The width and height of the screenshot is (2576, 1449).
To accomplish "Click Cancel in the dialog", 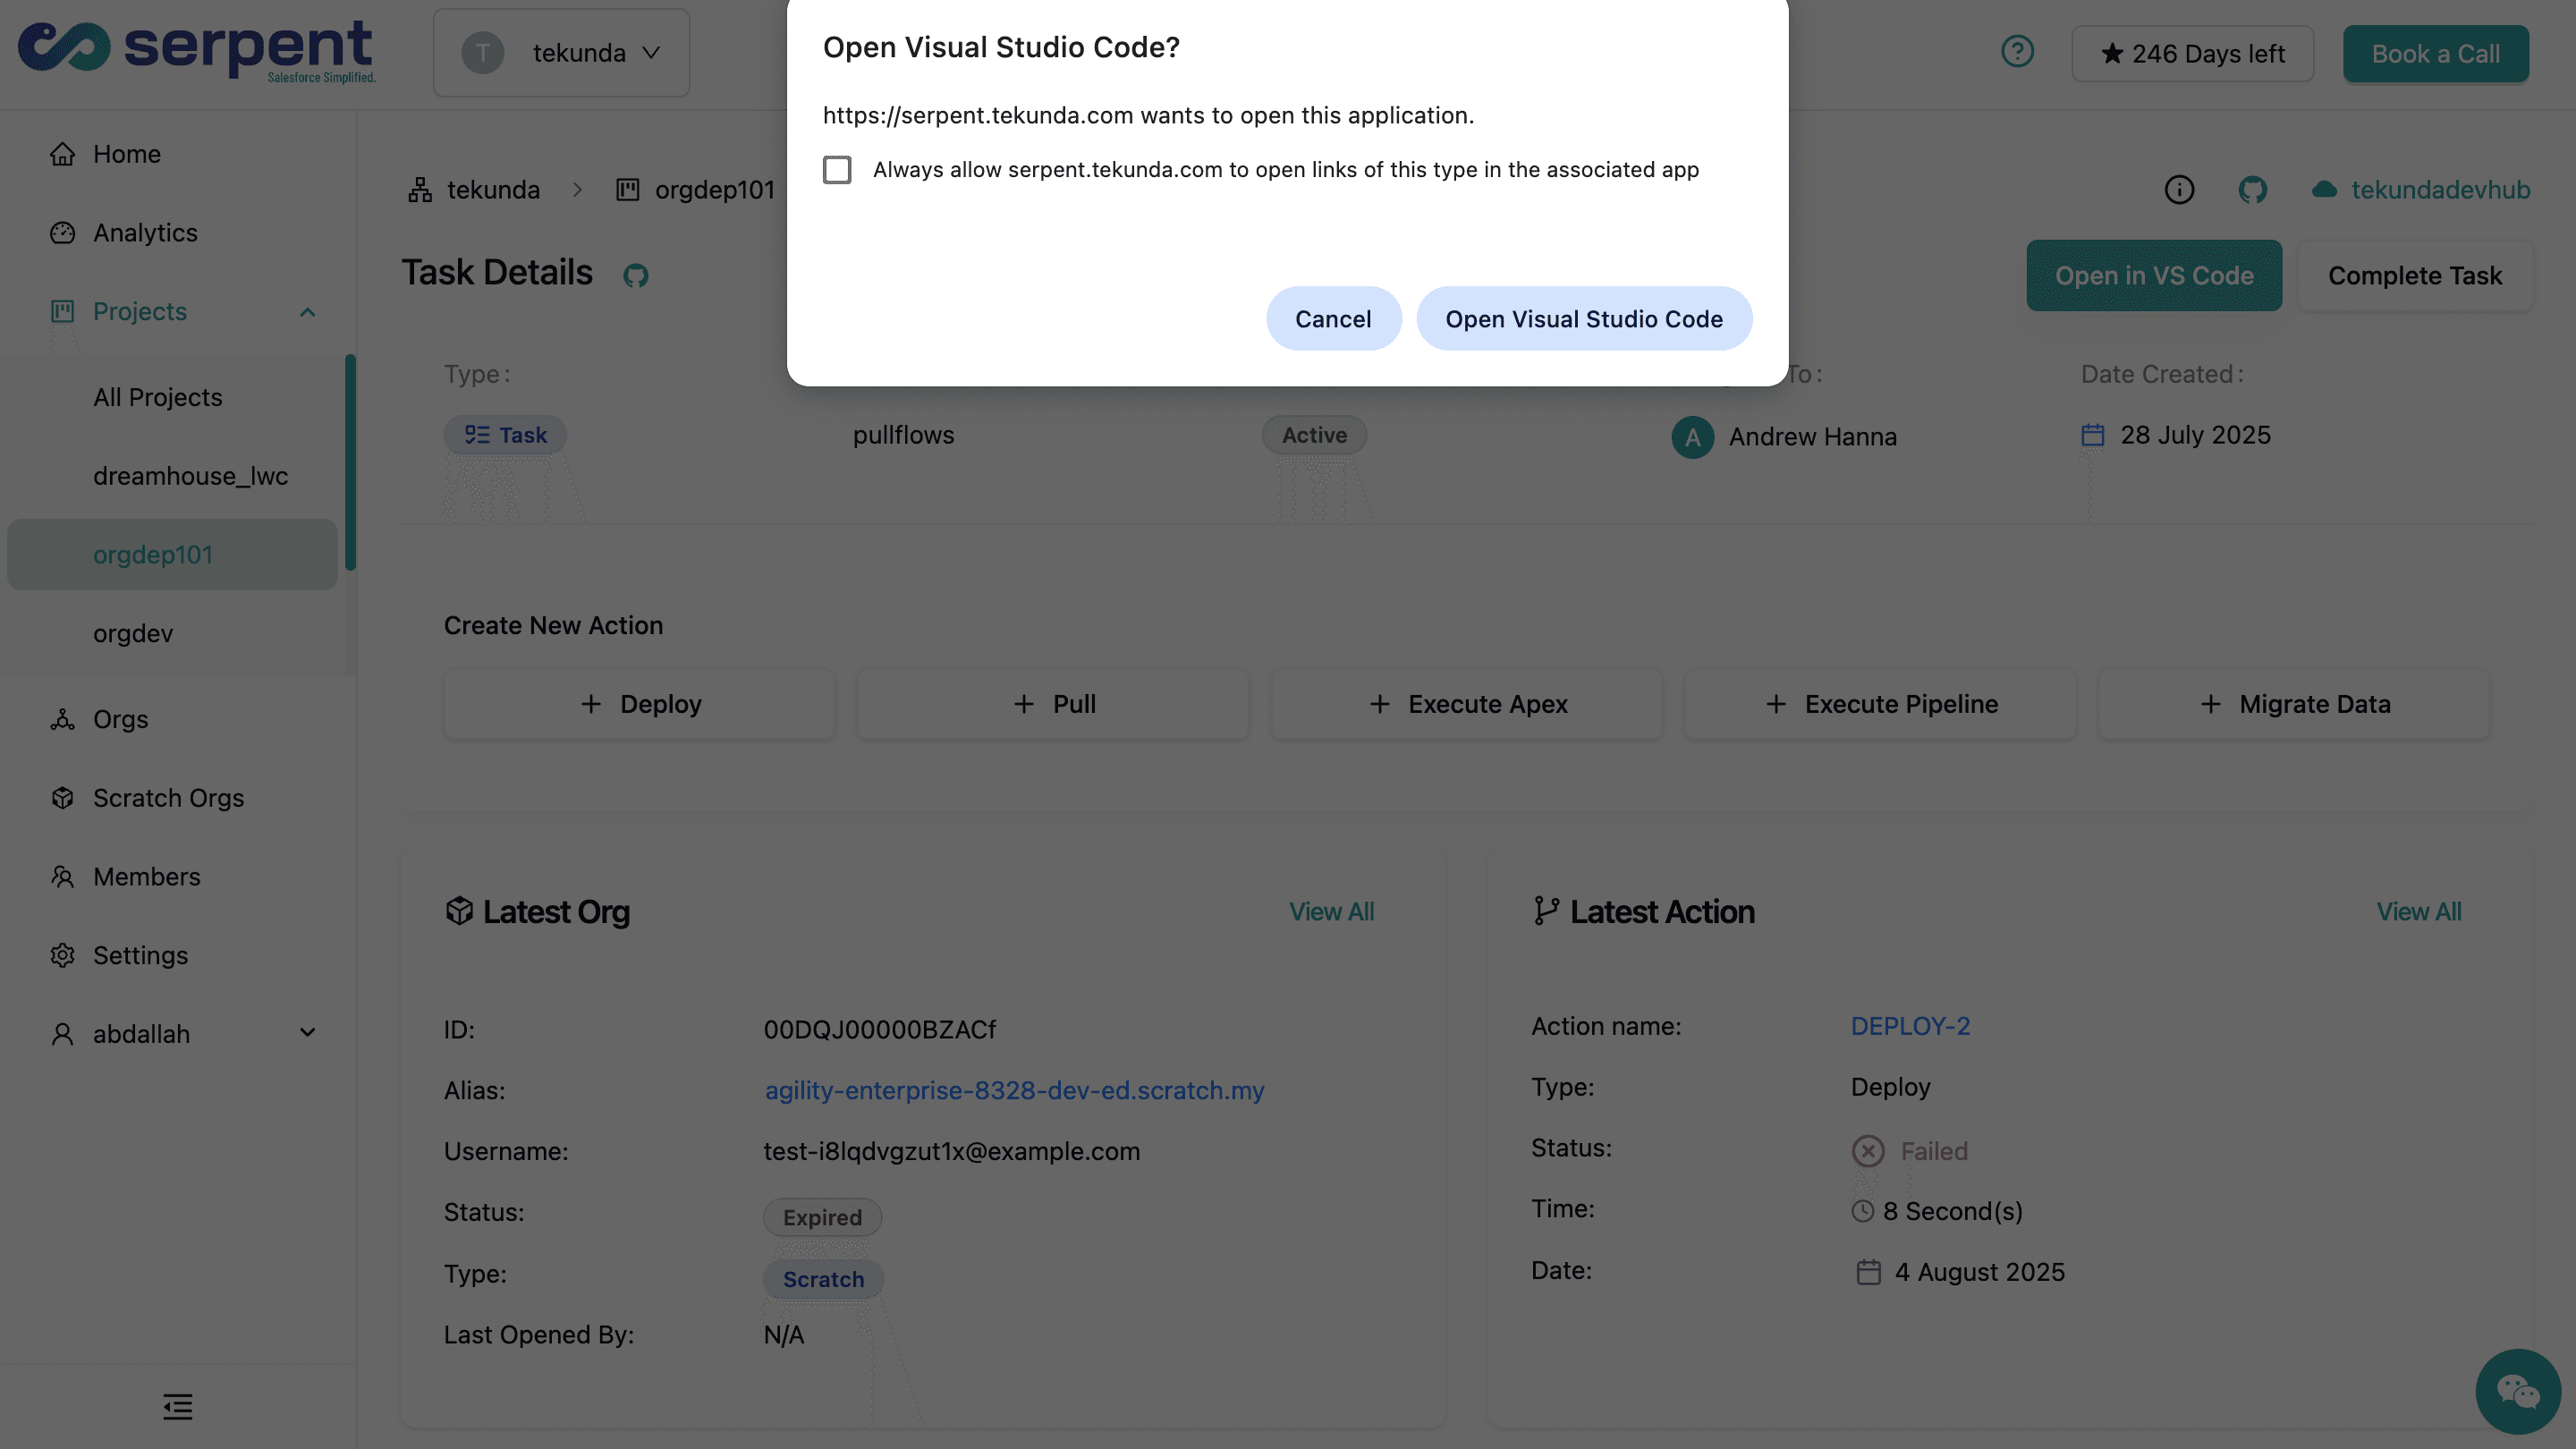I will point(1332,319).
